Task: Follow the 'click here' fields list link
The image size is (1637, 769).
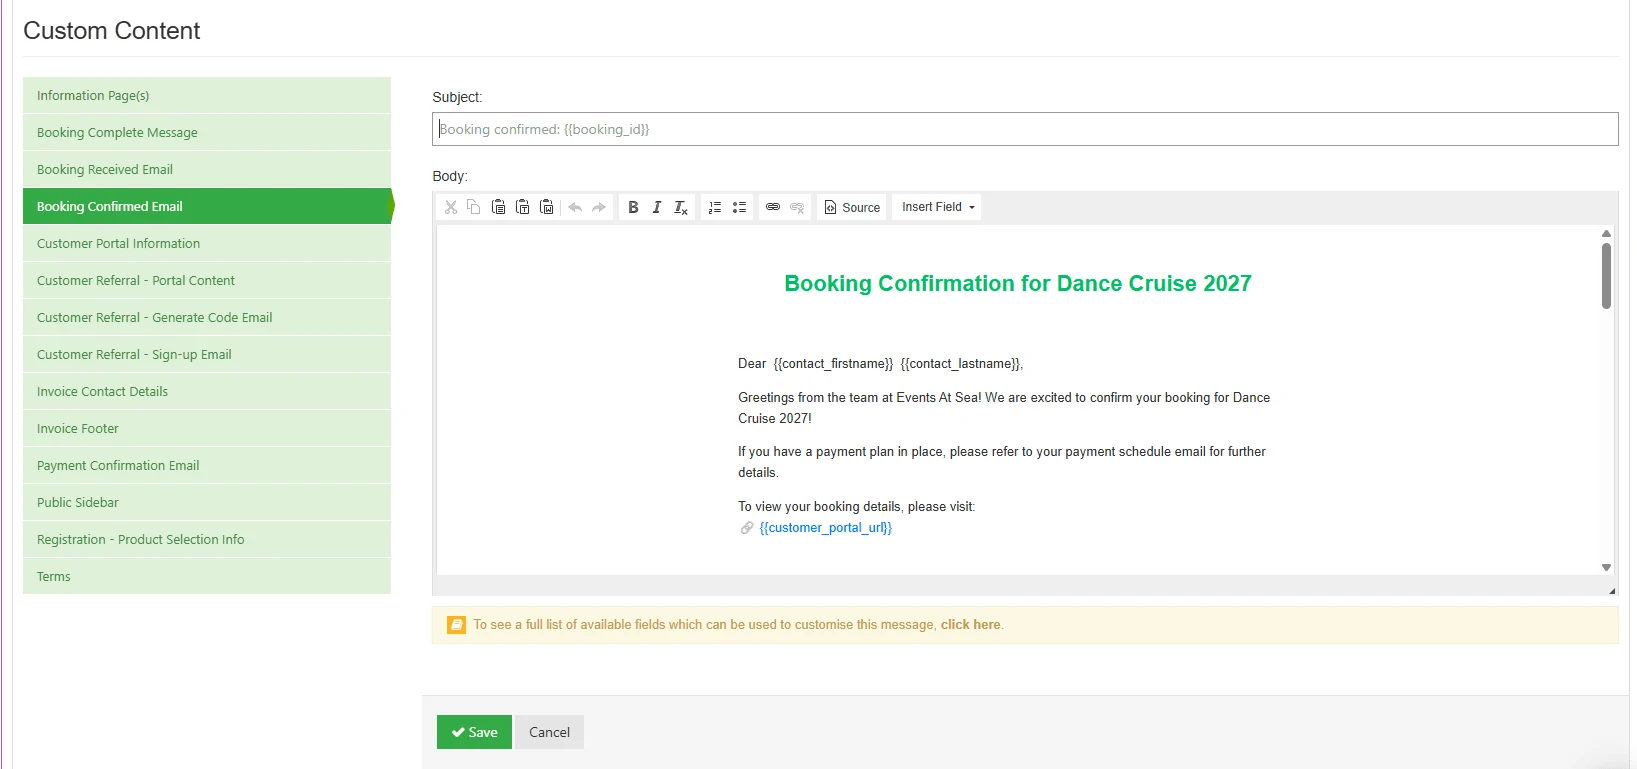Action: pyautogui.click(x=970, y=625)
